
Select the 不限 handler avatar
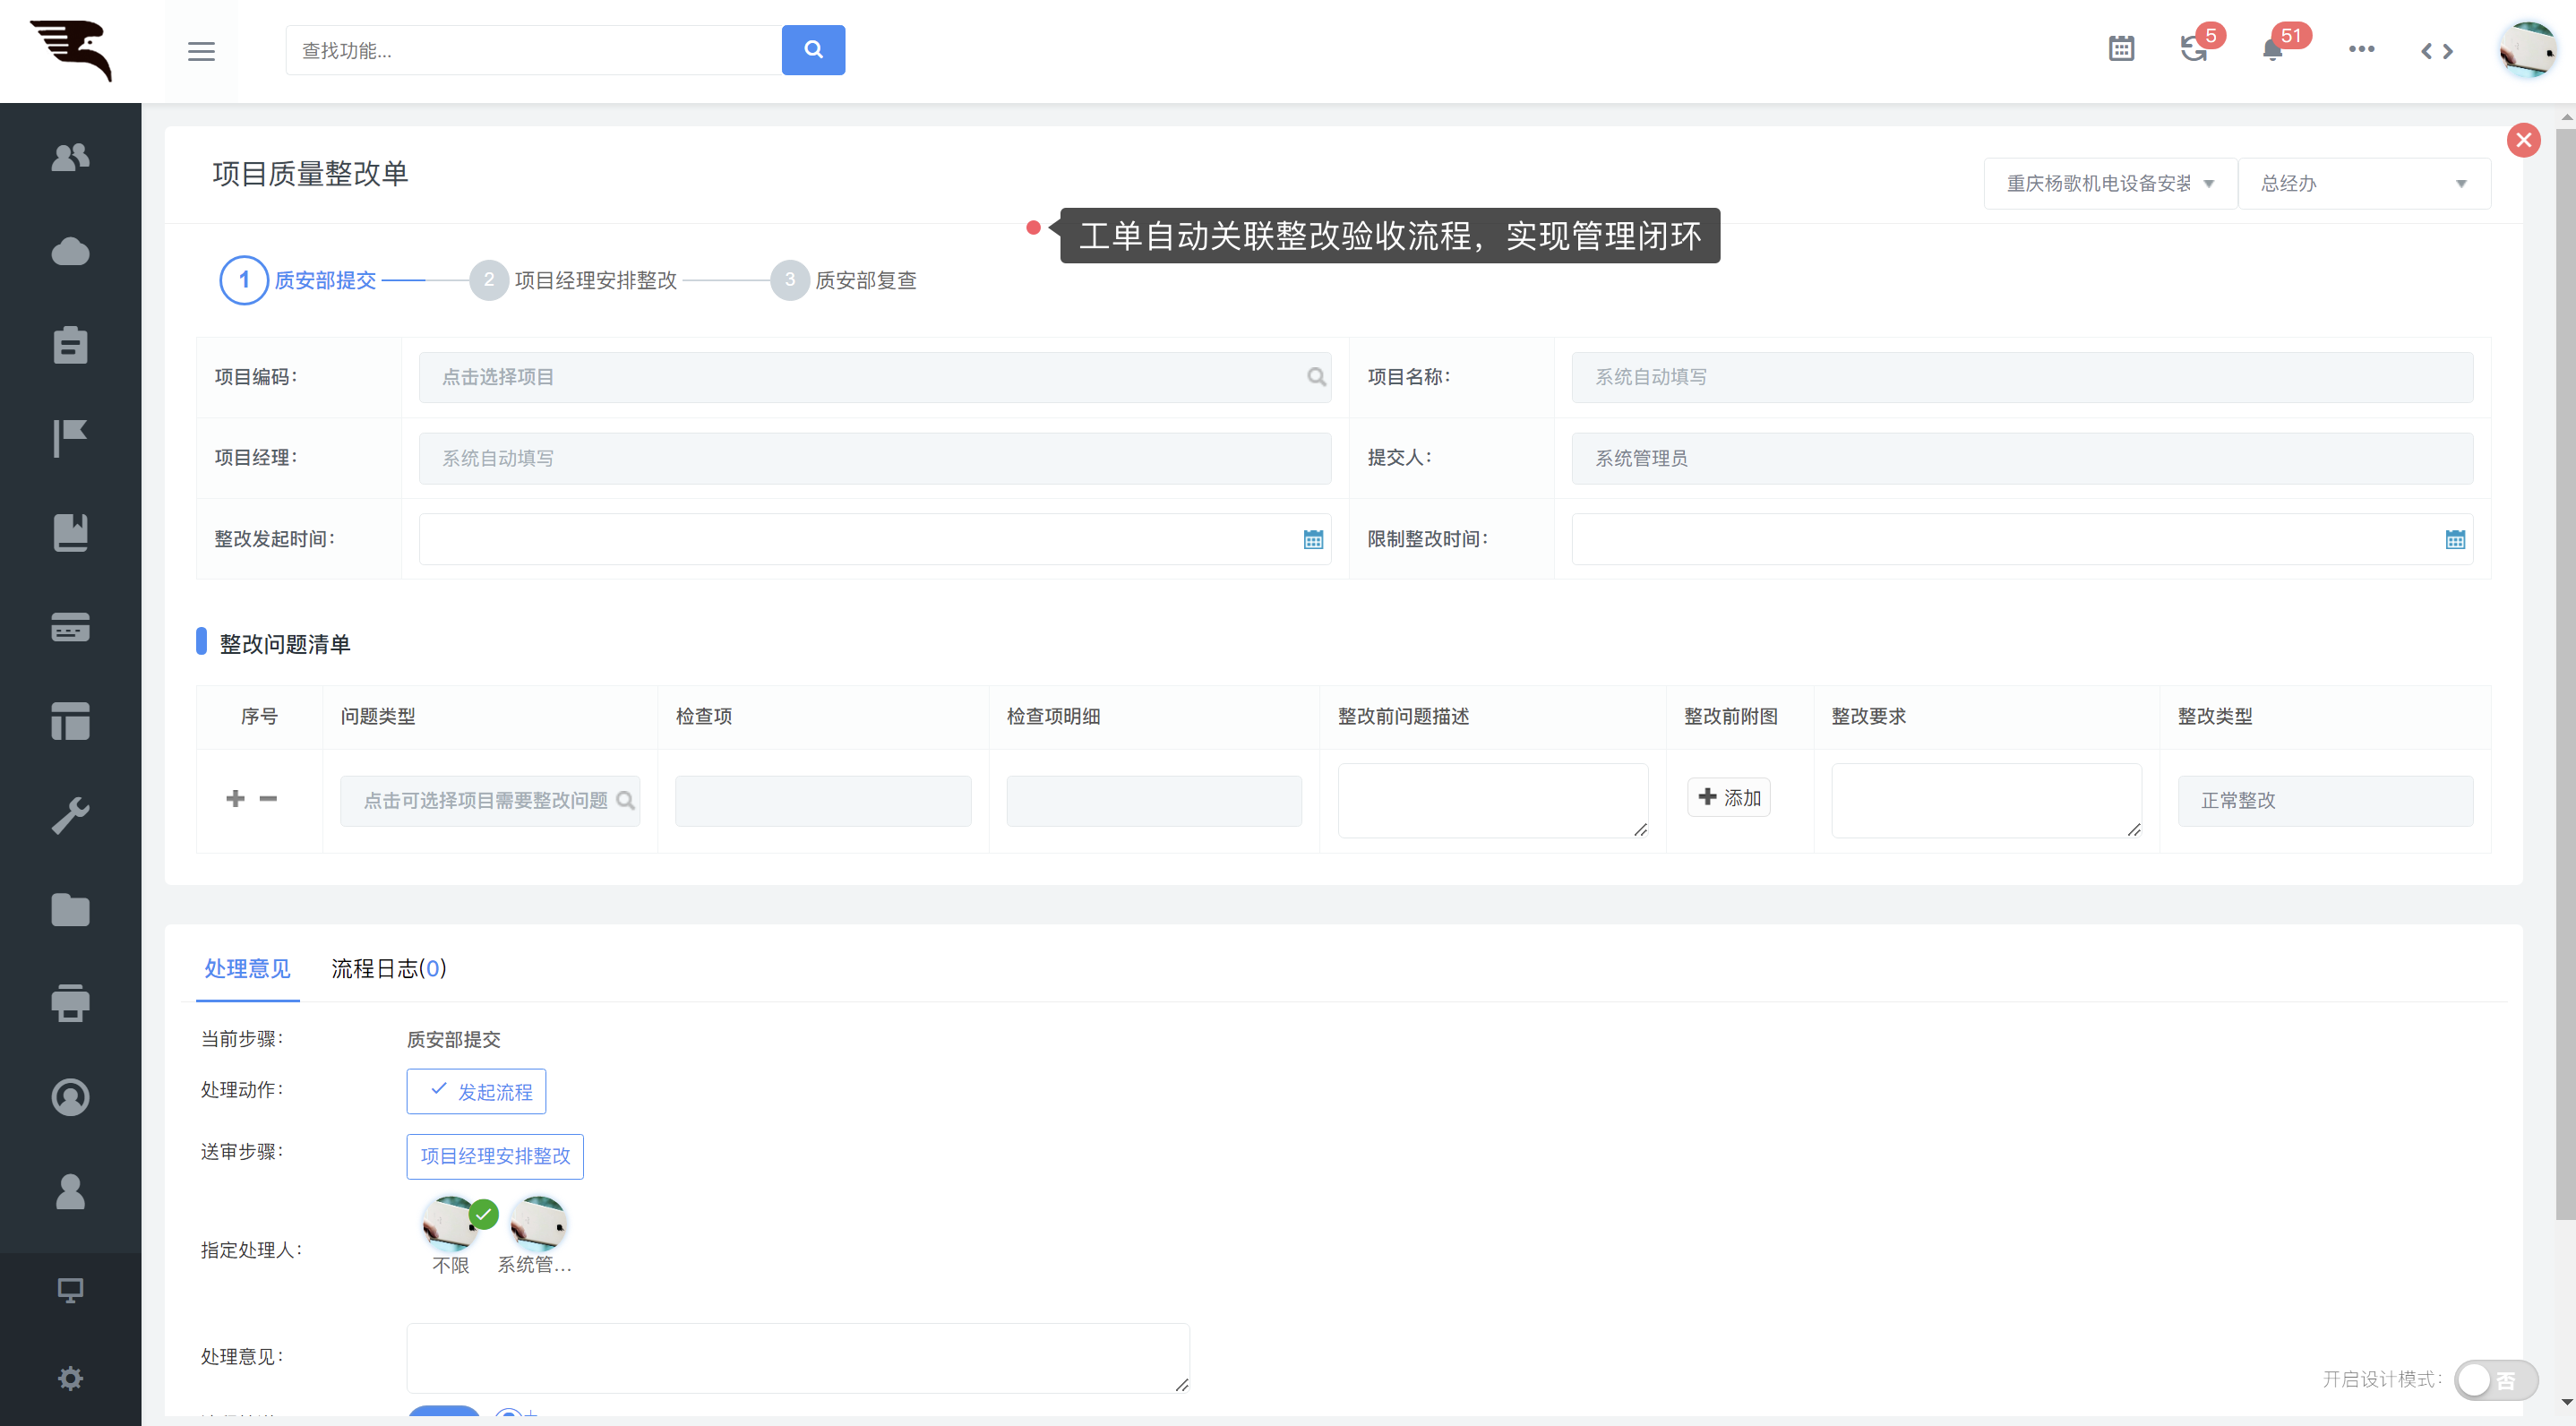pyautogui.click(x=451, y=1224)
